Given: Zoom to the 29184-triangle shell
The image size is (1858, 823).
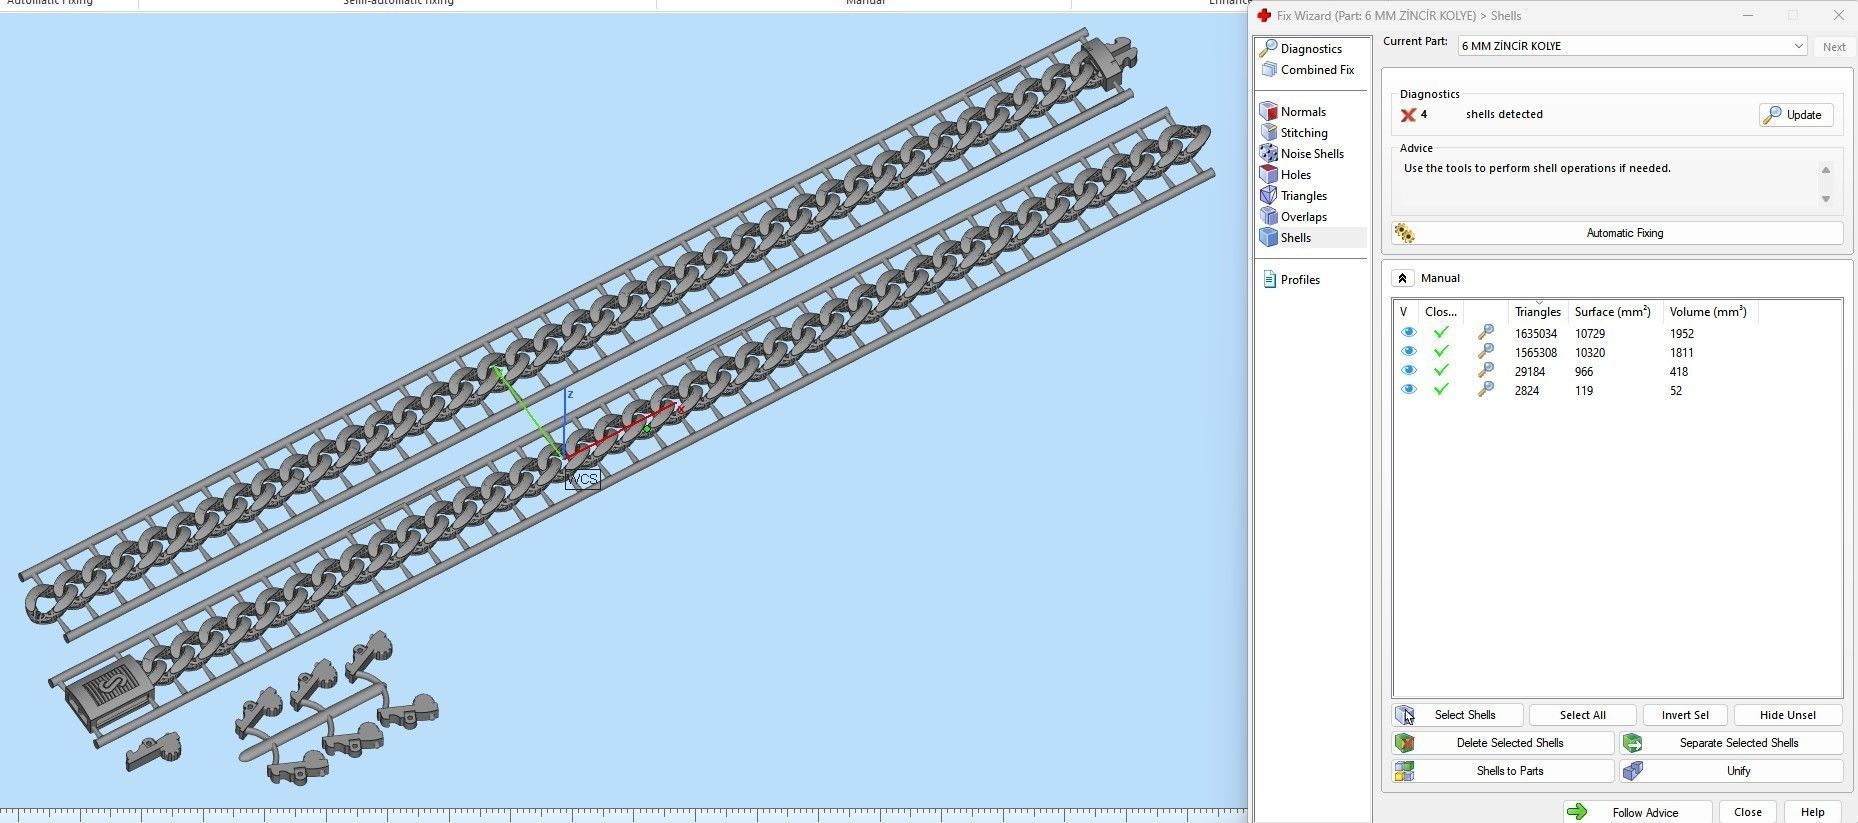Looking at the screenshot, I should [x=1486, y=371].
